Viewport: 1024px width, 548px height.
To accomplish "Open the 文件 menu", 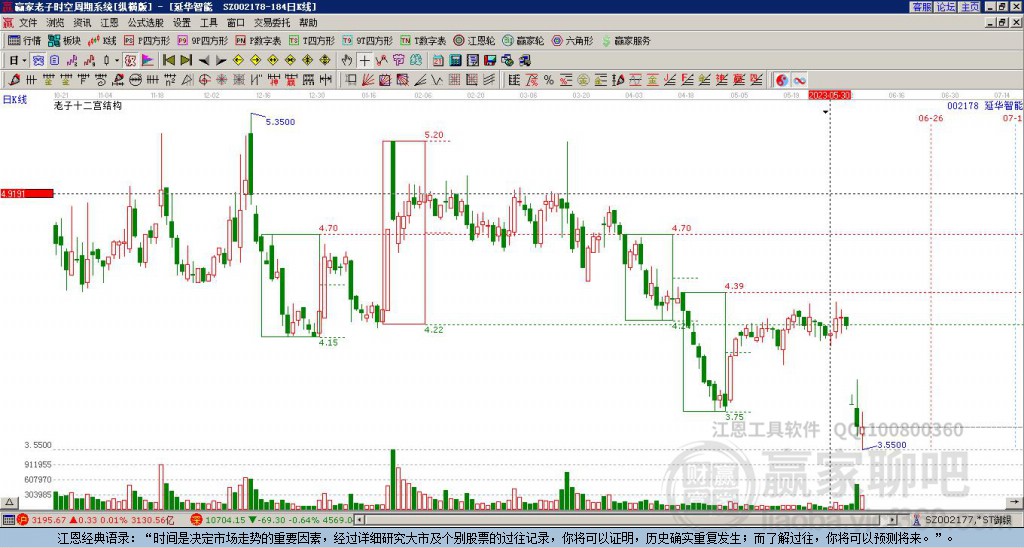I will coord(28,23).
